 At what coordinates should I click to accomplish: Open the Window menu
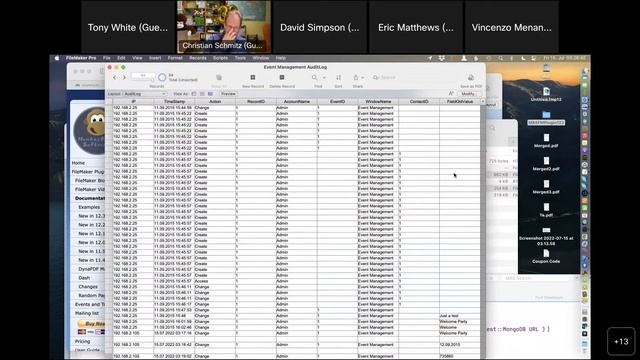click(x=261, y=58)
